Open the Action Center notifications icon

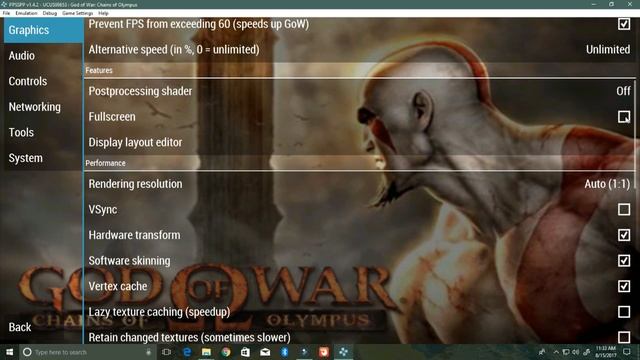pos(627,352)
